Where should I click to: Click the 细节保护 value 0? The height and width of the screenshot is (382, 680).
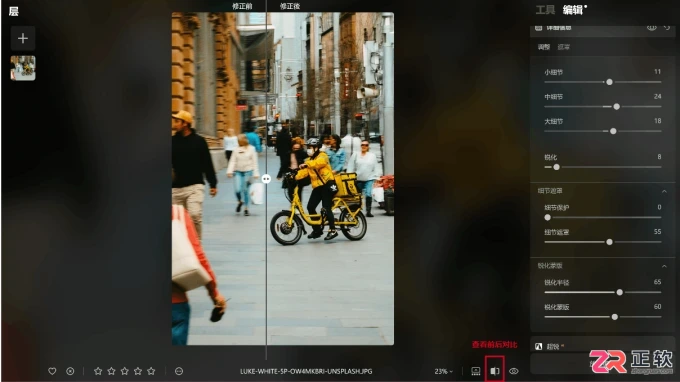click(x=659, y=207)
